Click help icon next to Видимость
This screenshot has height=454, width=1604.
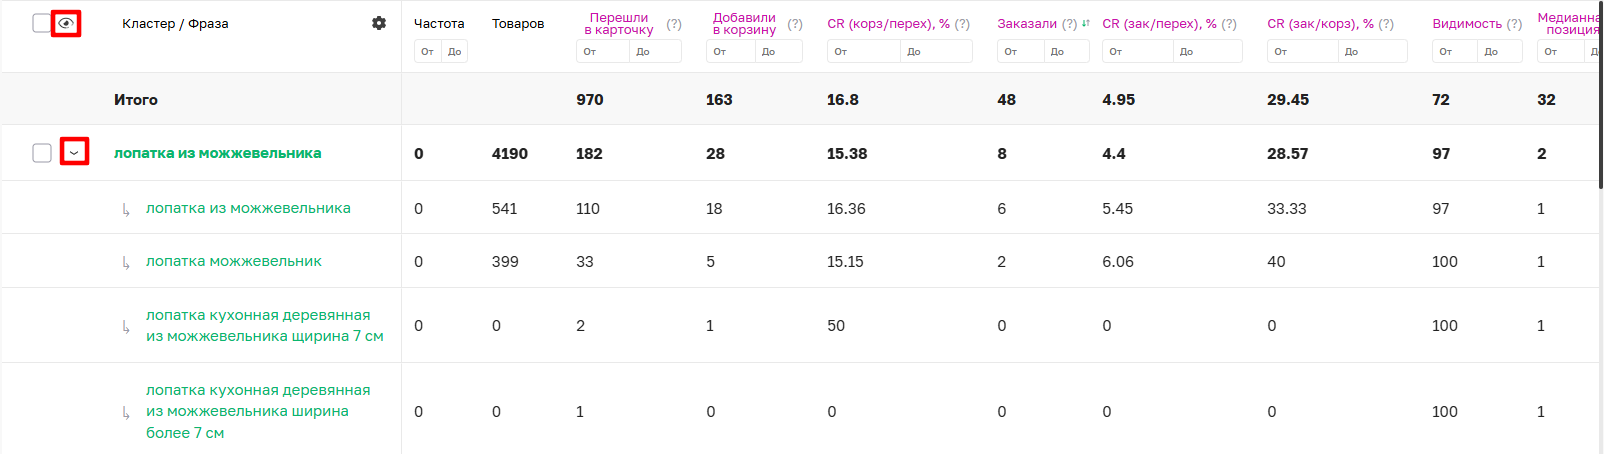point(1514,24)
